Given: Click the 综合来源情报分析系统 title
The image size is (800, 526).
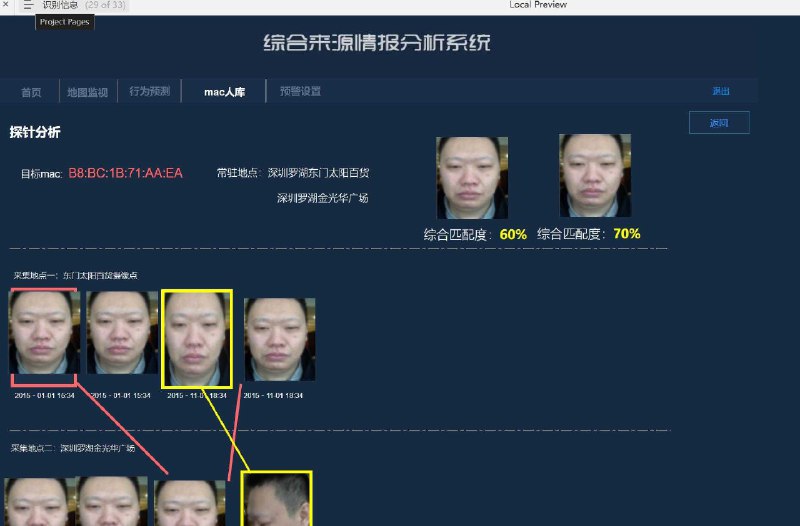Looking at the screenshot, I should click(377, 43).
